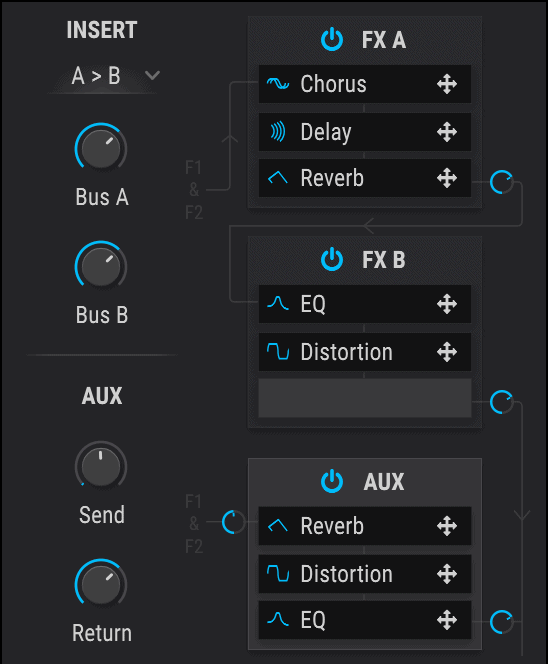Image resolution: width=548 pixels, height=664 pixels.
Task: Click the chevron beside A > B
Action: tap(152, 75)
